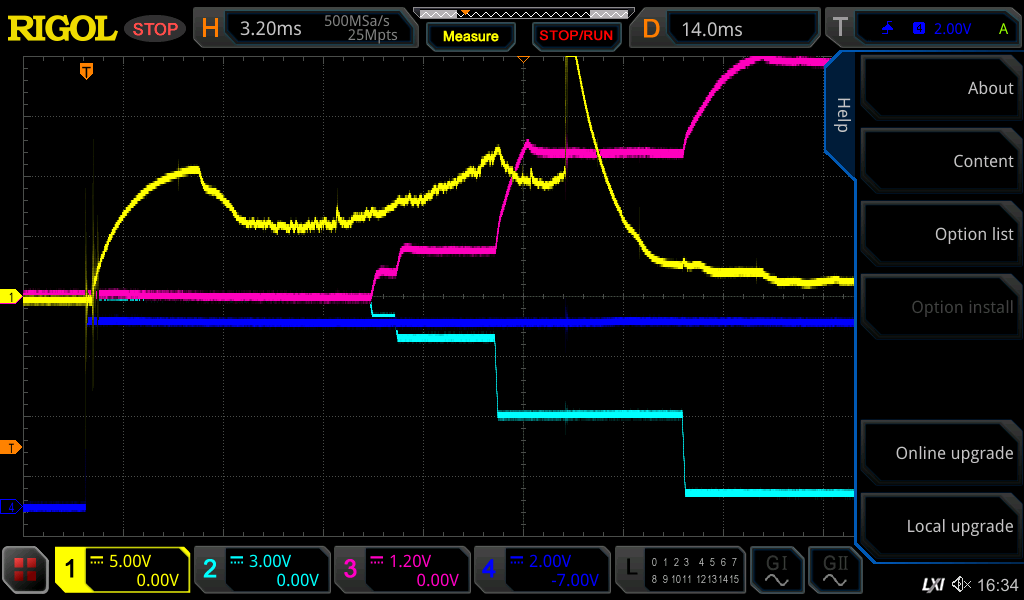
Task: Click the muted speaker sound icon
Action: (961, 584)
